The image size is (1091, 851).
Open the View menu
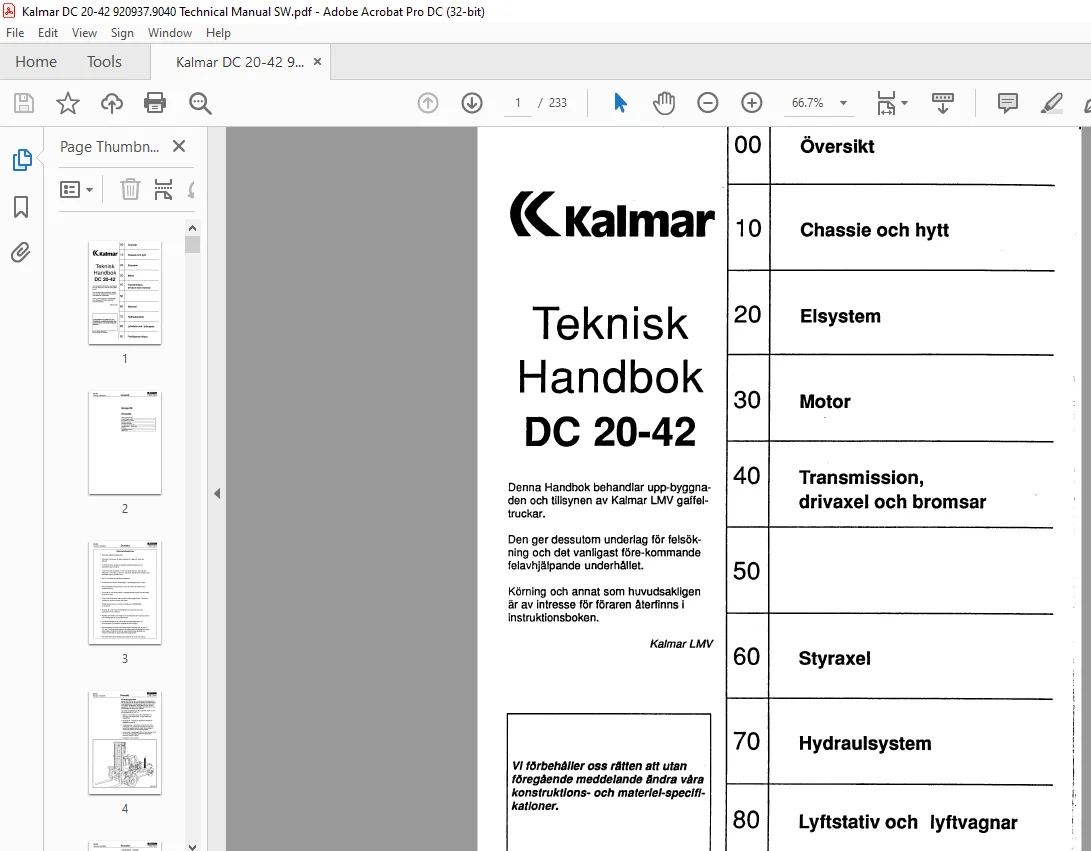click(x=84, y=33)
